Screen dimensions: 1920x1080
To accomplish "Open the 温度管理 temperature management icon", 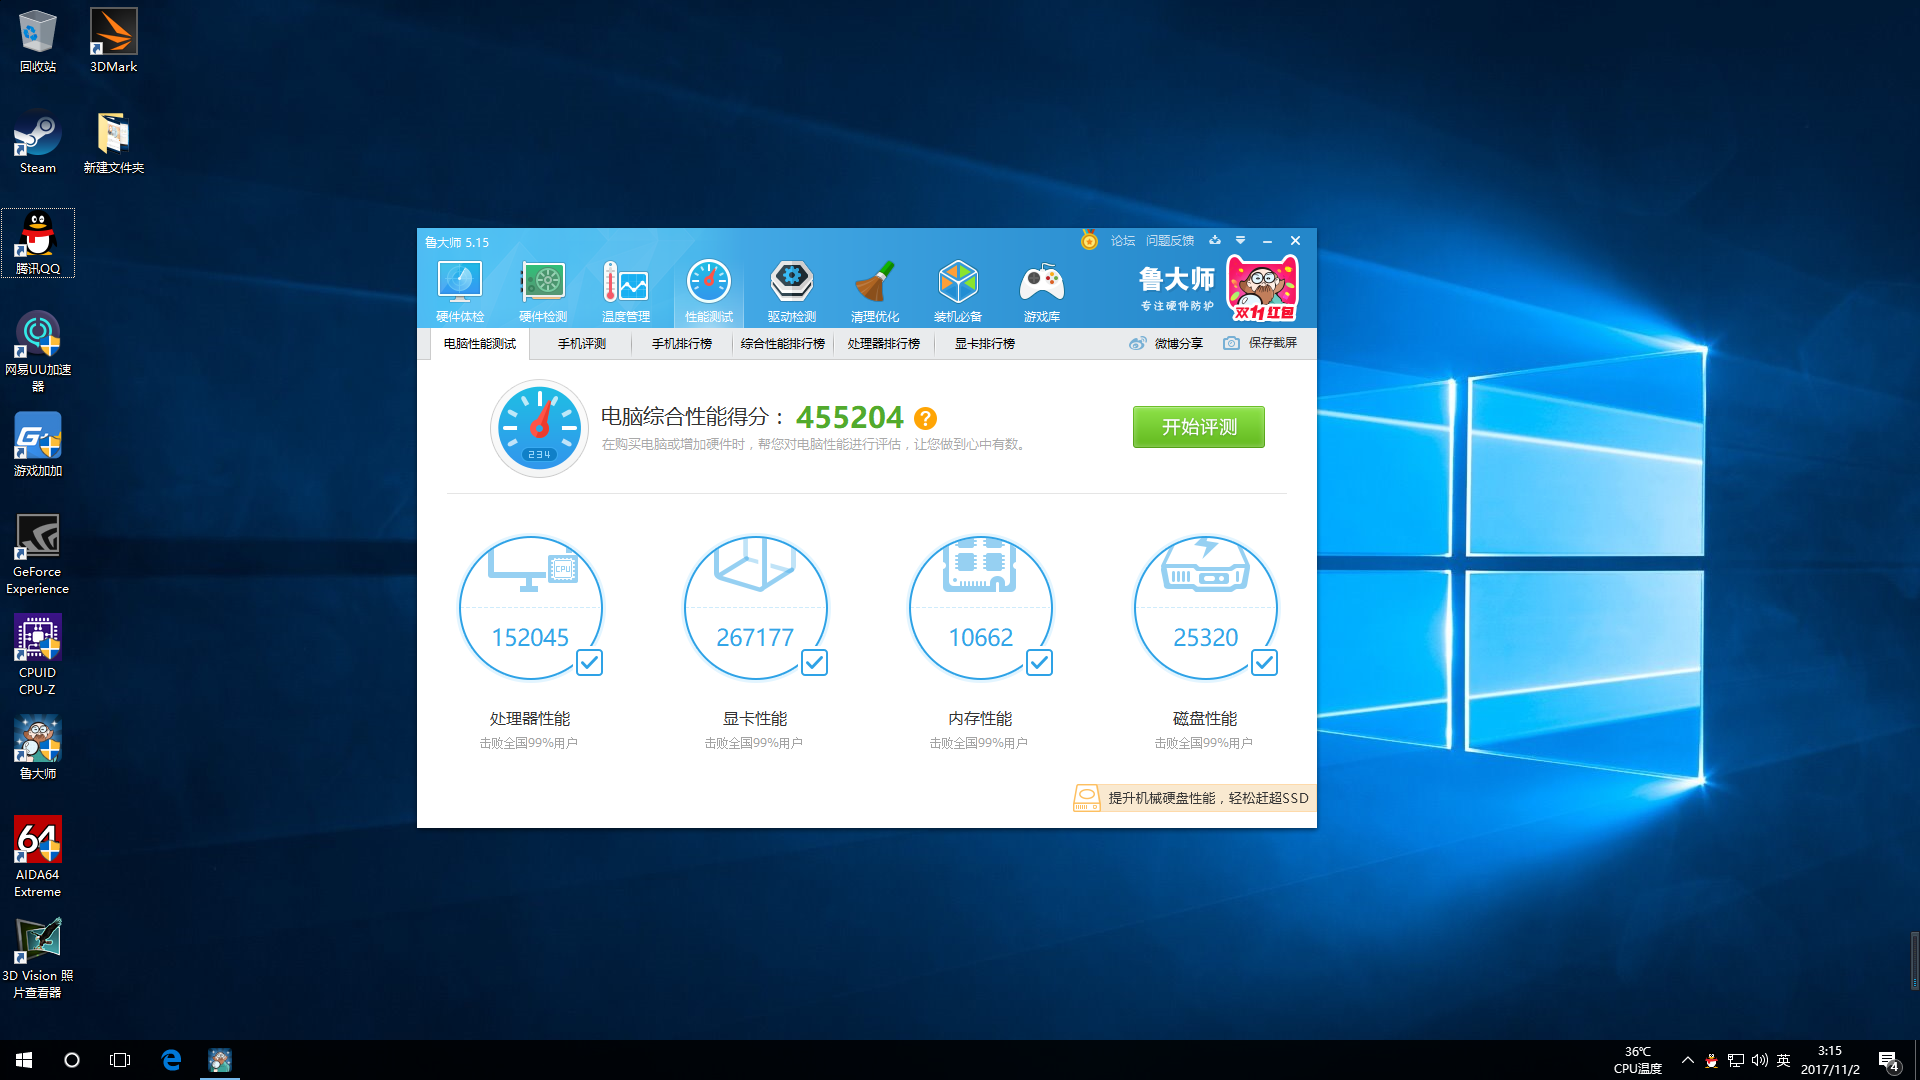I will pyautogui.click(x=626, y=291).
